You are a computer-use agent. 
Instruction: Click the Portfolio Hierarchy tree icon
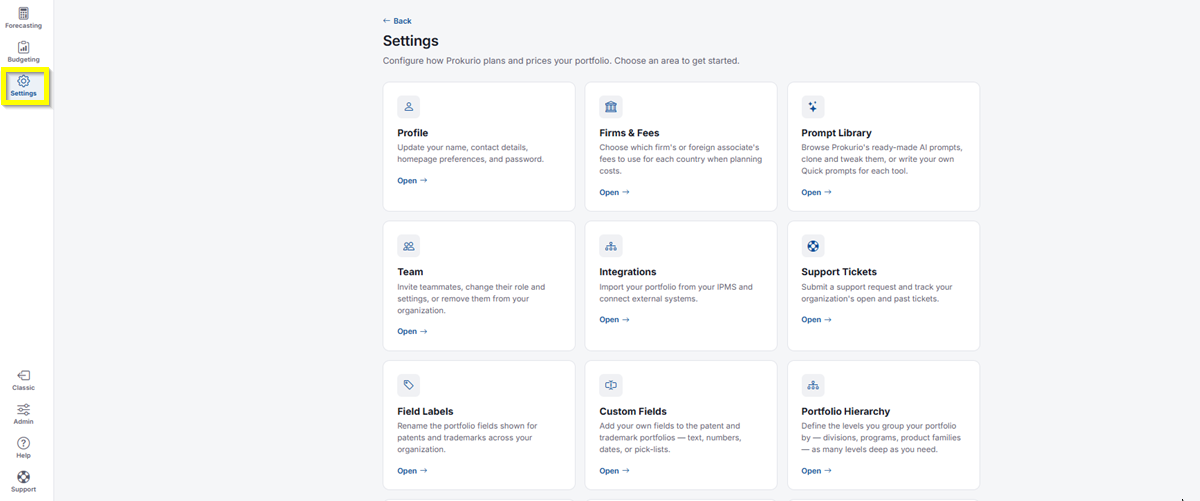(x=813, y=385)
